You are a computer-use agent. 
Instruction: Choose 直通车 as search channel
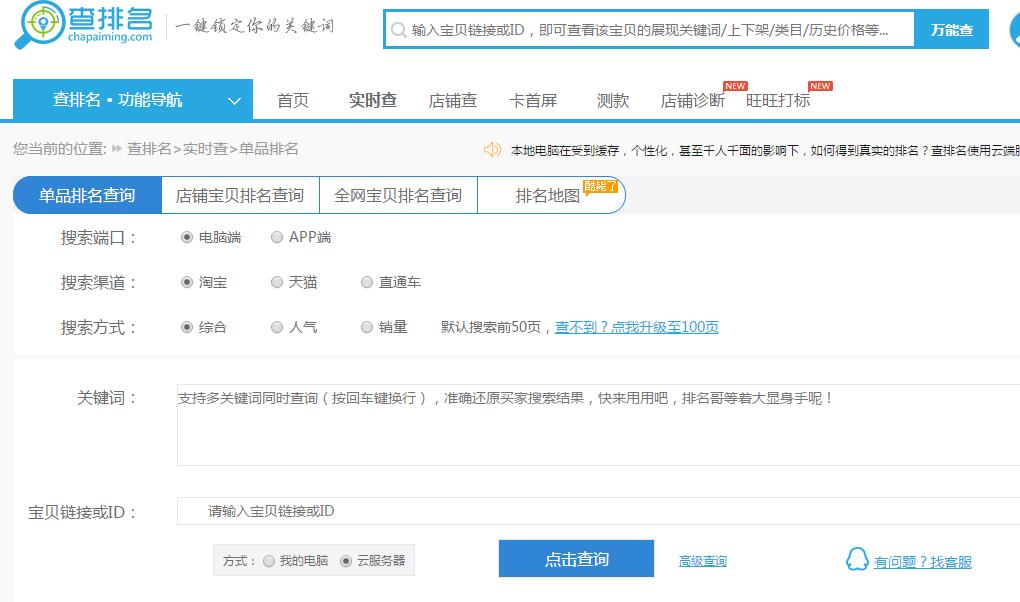(x=367, y=283)
